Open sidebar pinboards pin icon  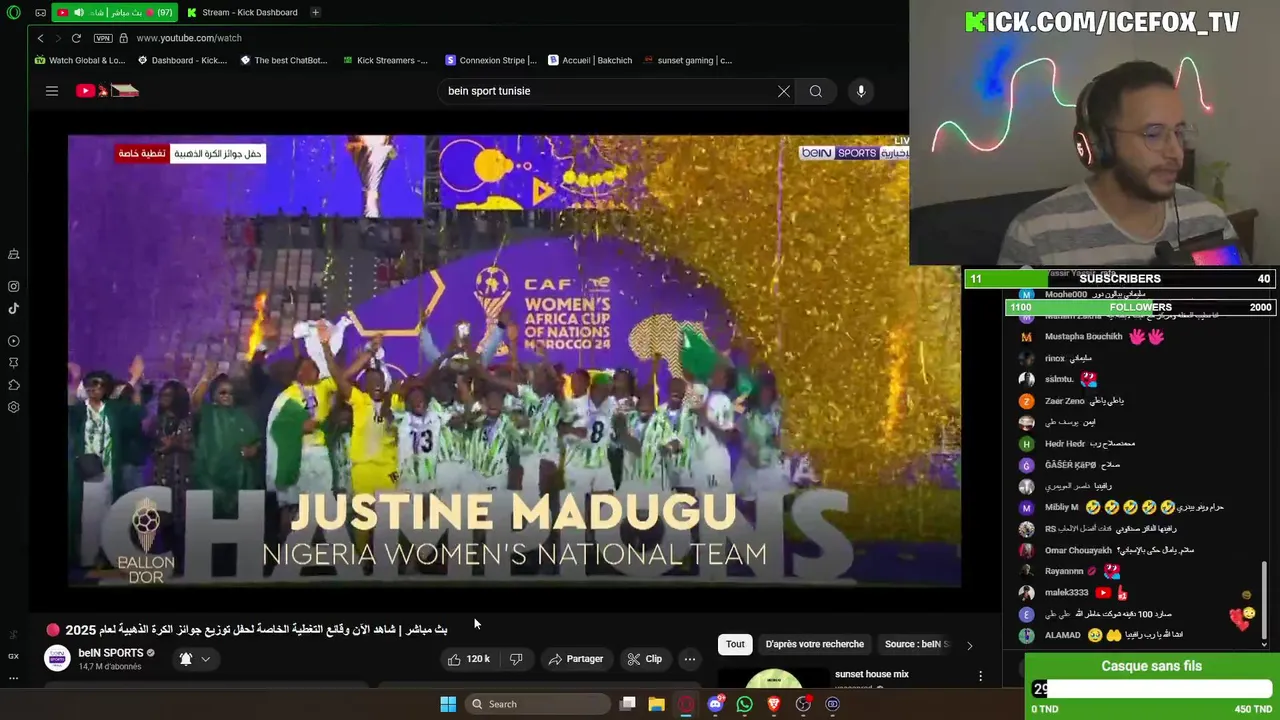[x=14, y=363]
